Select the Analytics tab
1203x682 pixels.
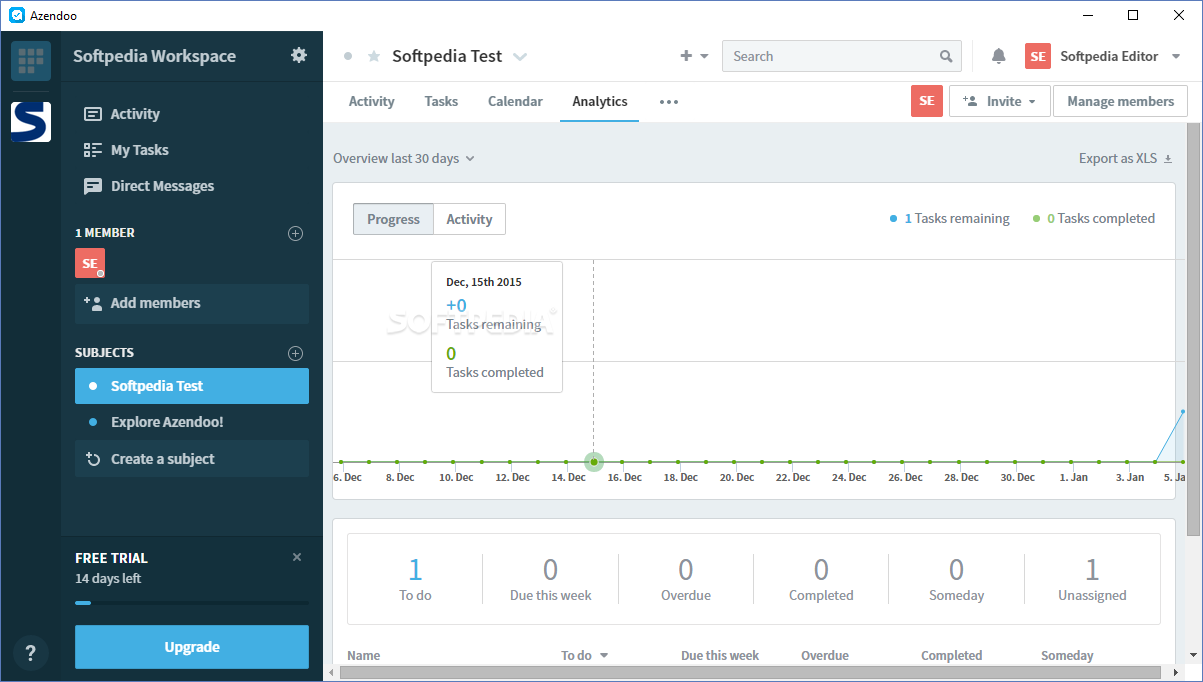(600, 101)
